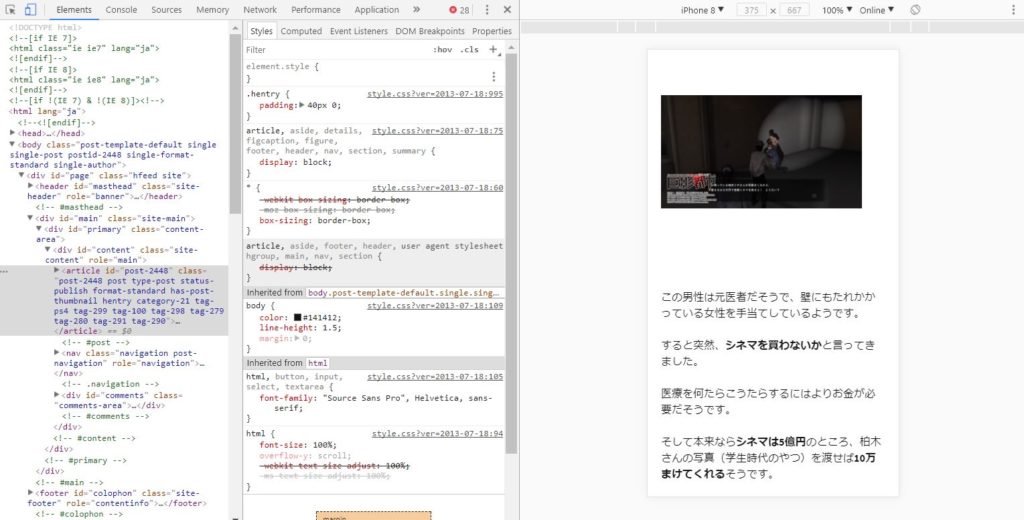The height and width of the screenshot is (520, 1024).
Task: Select the html lang="ja" element line
Action: (x=47, y=111)
